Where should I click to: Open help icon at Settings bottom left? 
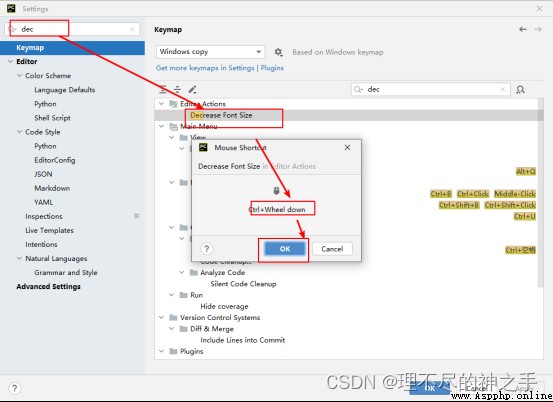click(14, 389)
